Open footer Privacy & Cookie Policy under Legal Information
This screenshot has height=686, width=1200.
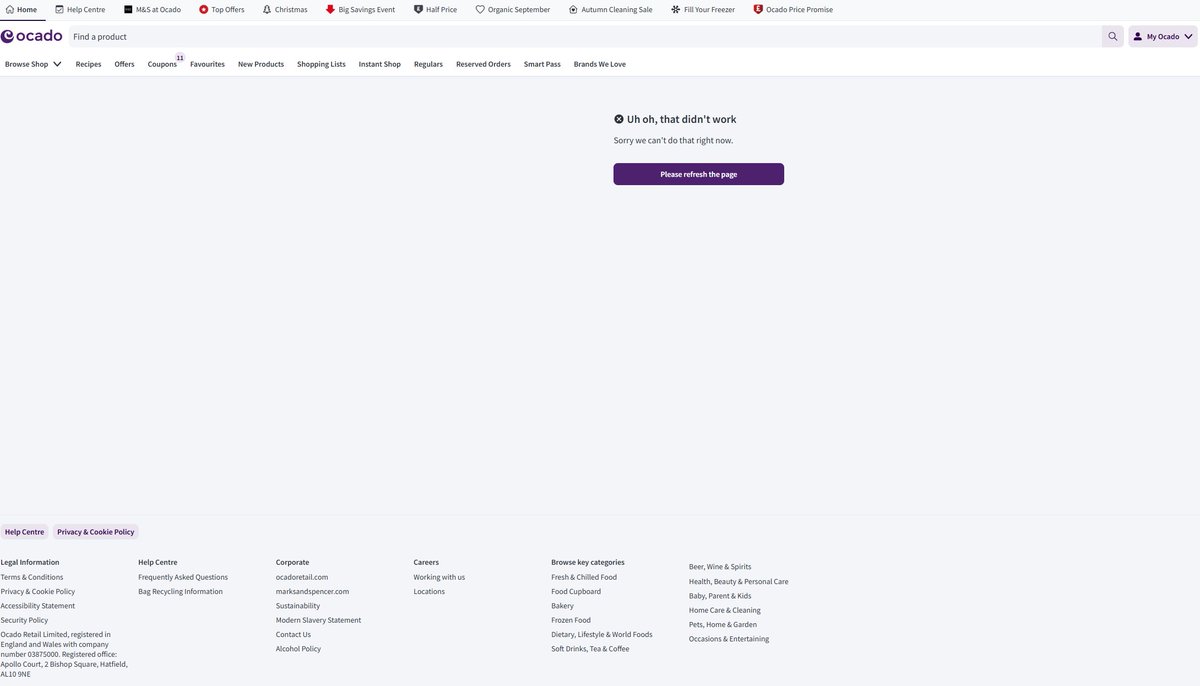click(x=37, y=591)
